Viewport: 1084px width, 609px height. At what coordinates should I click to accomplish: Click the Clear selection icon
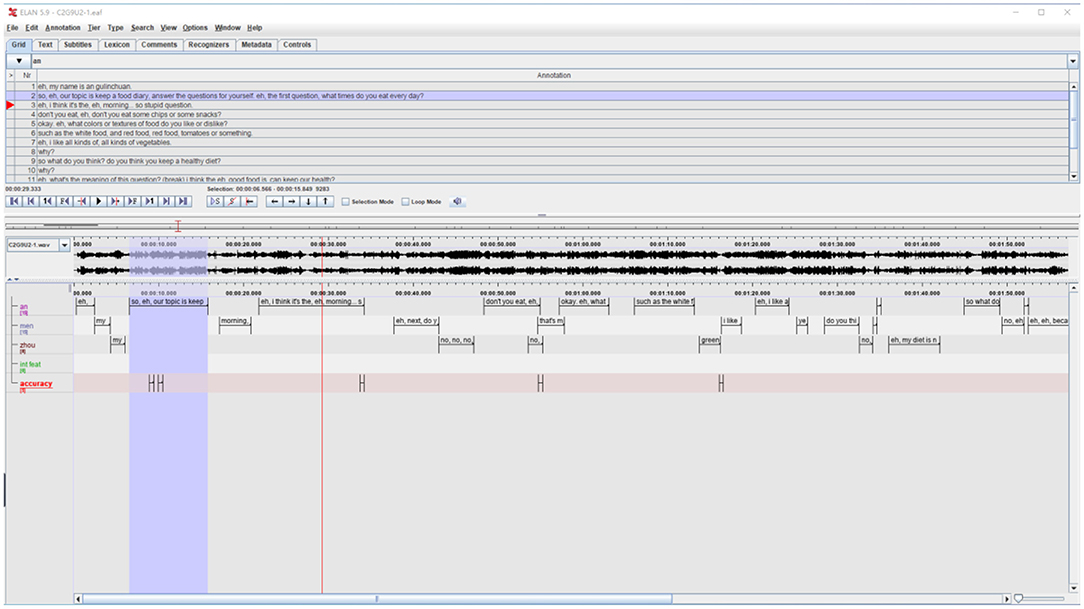click(x=232, y=201)
